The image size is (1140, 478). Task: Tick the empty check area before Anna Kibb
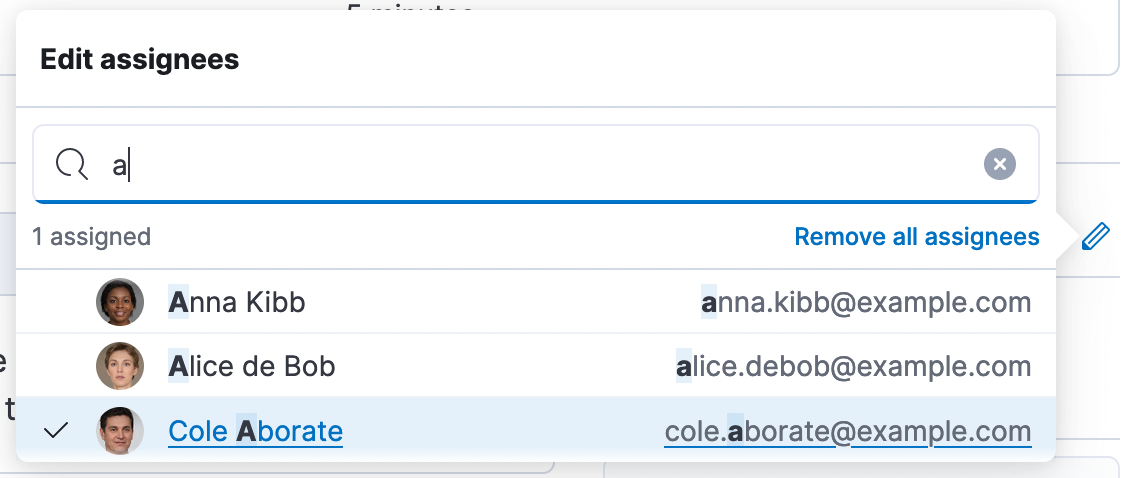(x=56, y=302)
